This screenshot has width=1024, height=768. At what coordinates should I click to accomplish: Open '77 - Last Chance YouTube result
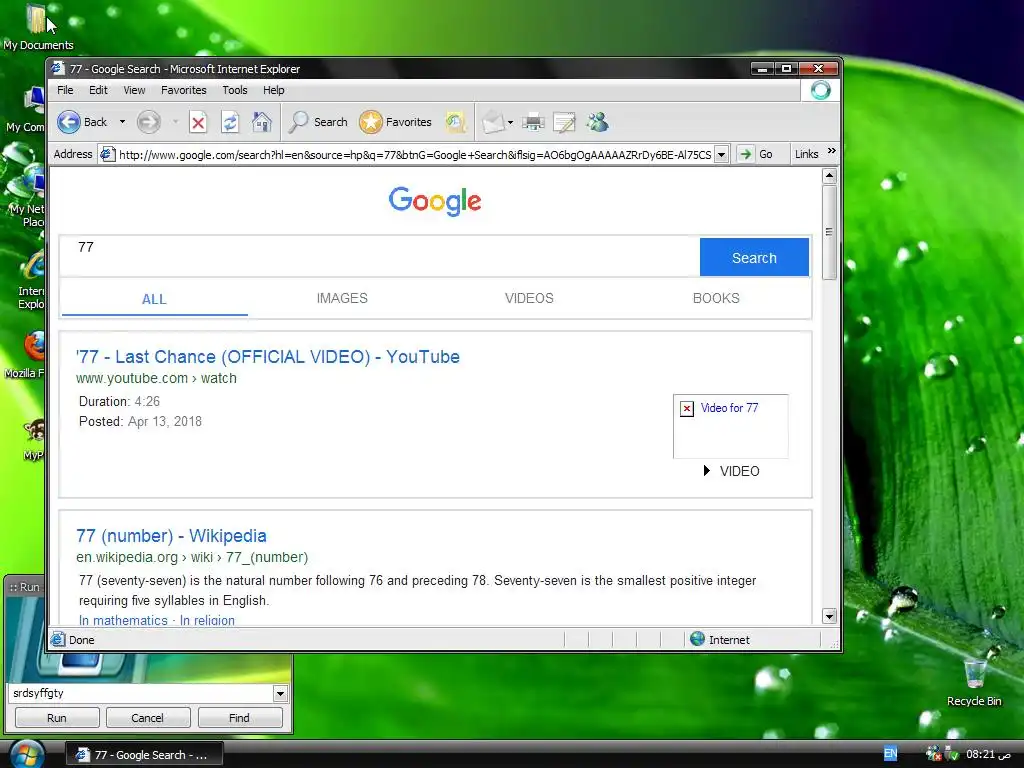(268, 357)
